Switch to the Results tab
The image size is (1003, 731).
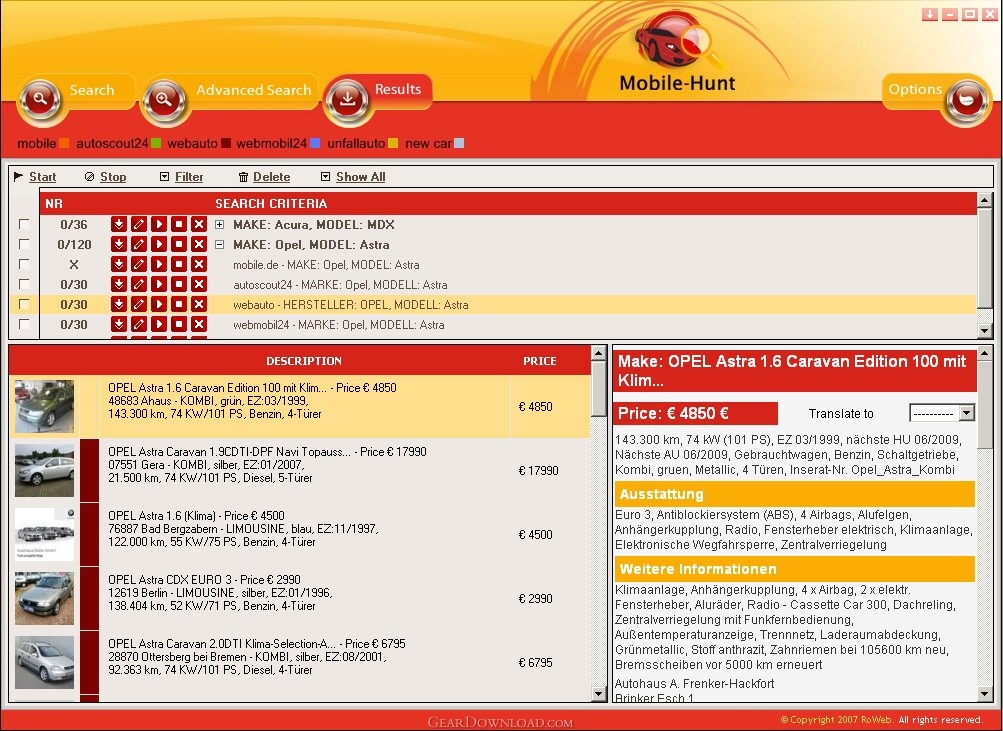tap(398, 89)
